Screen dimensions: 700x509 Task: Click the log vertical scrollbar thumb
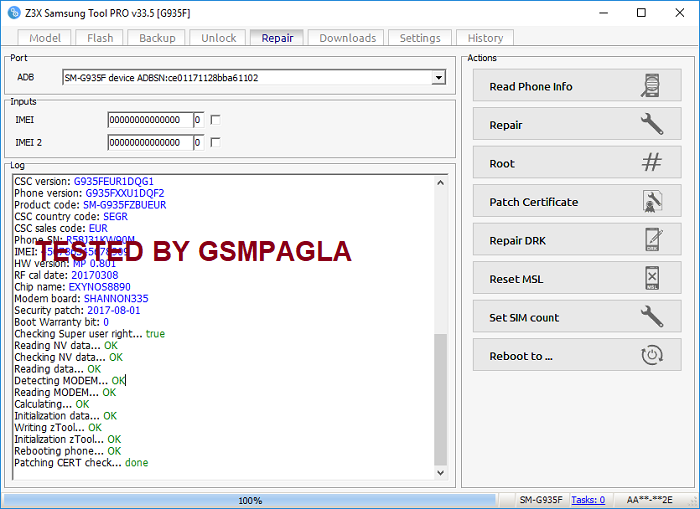coord(440,400)
